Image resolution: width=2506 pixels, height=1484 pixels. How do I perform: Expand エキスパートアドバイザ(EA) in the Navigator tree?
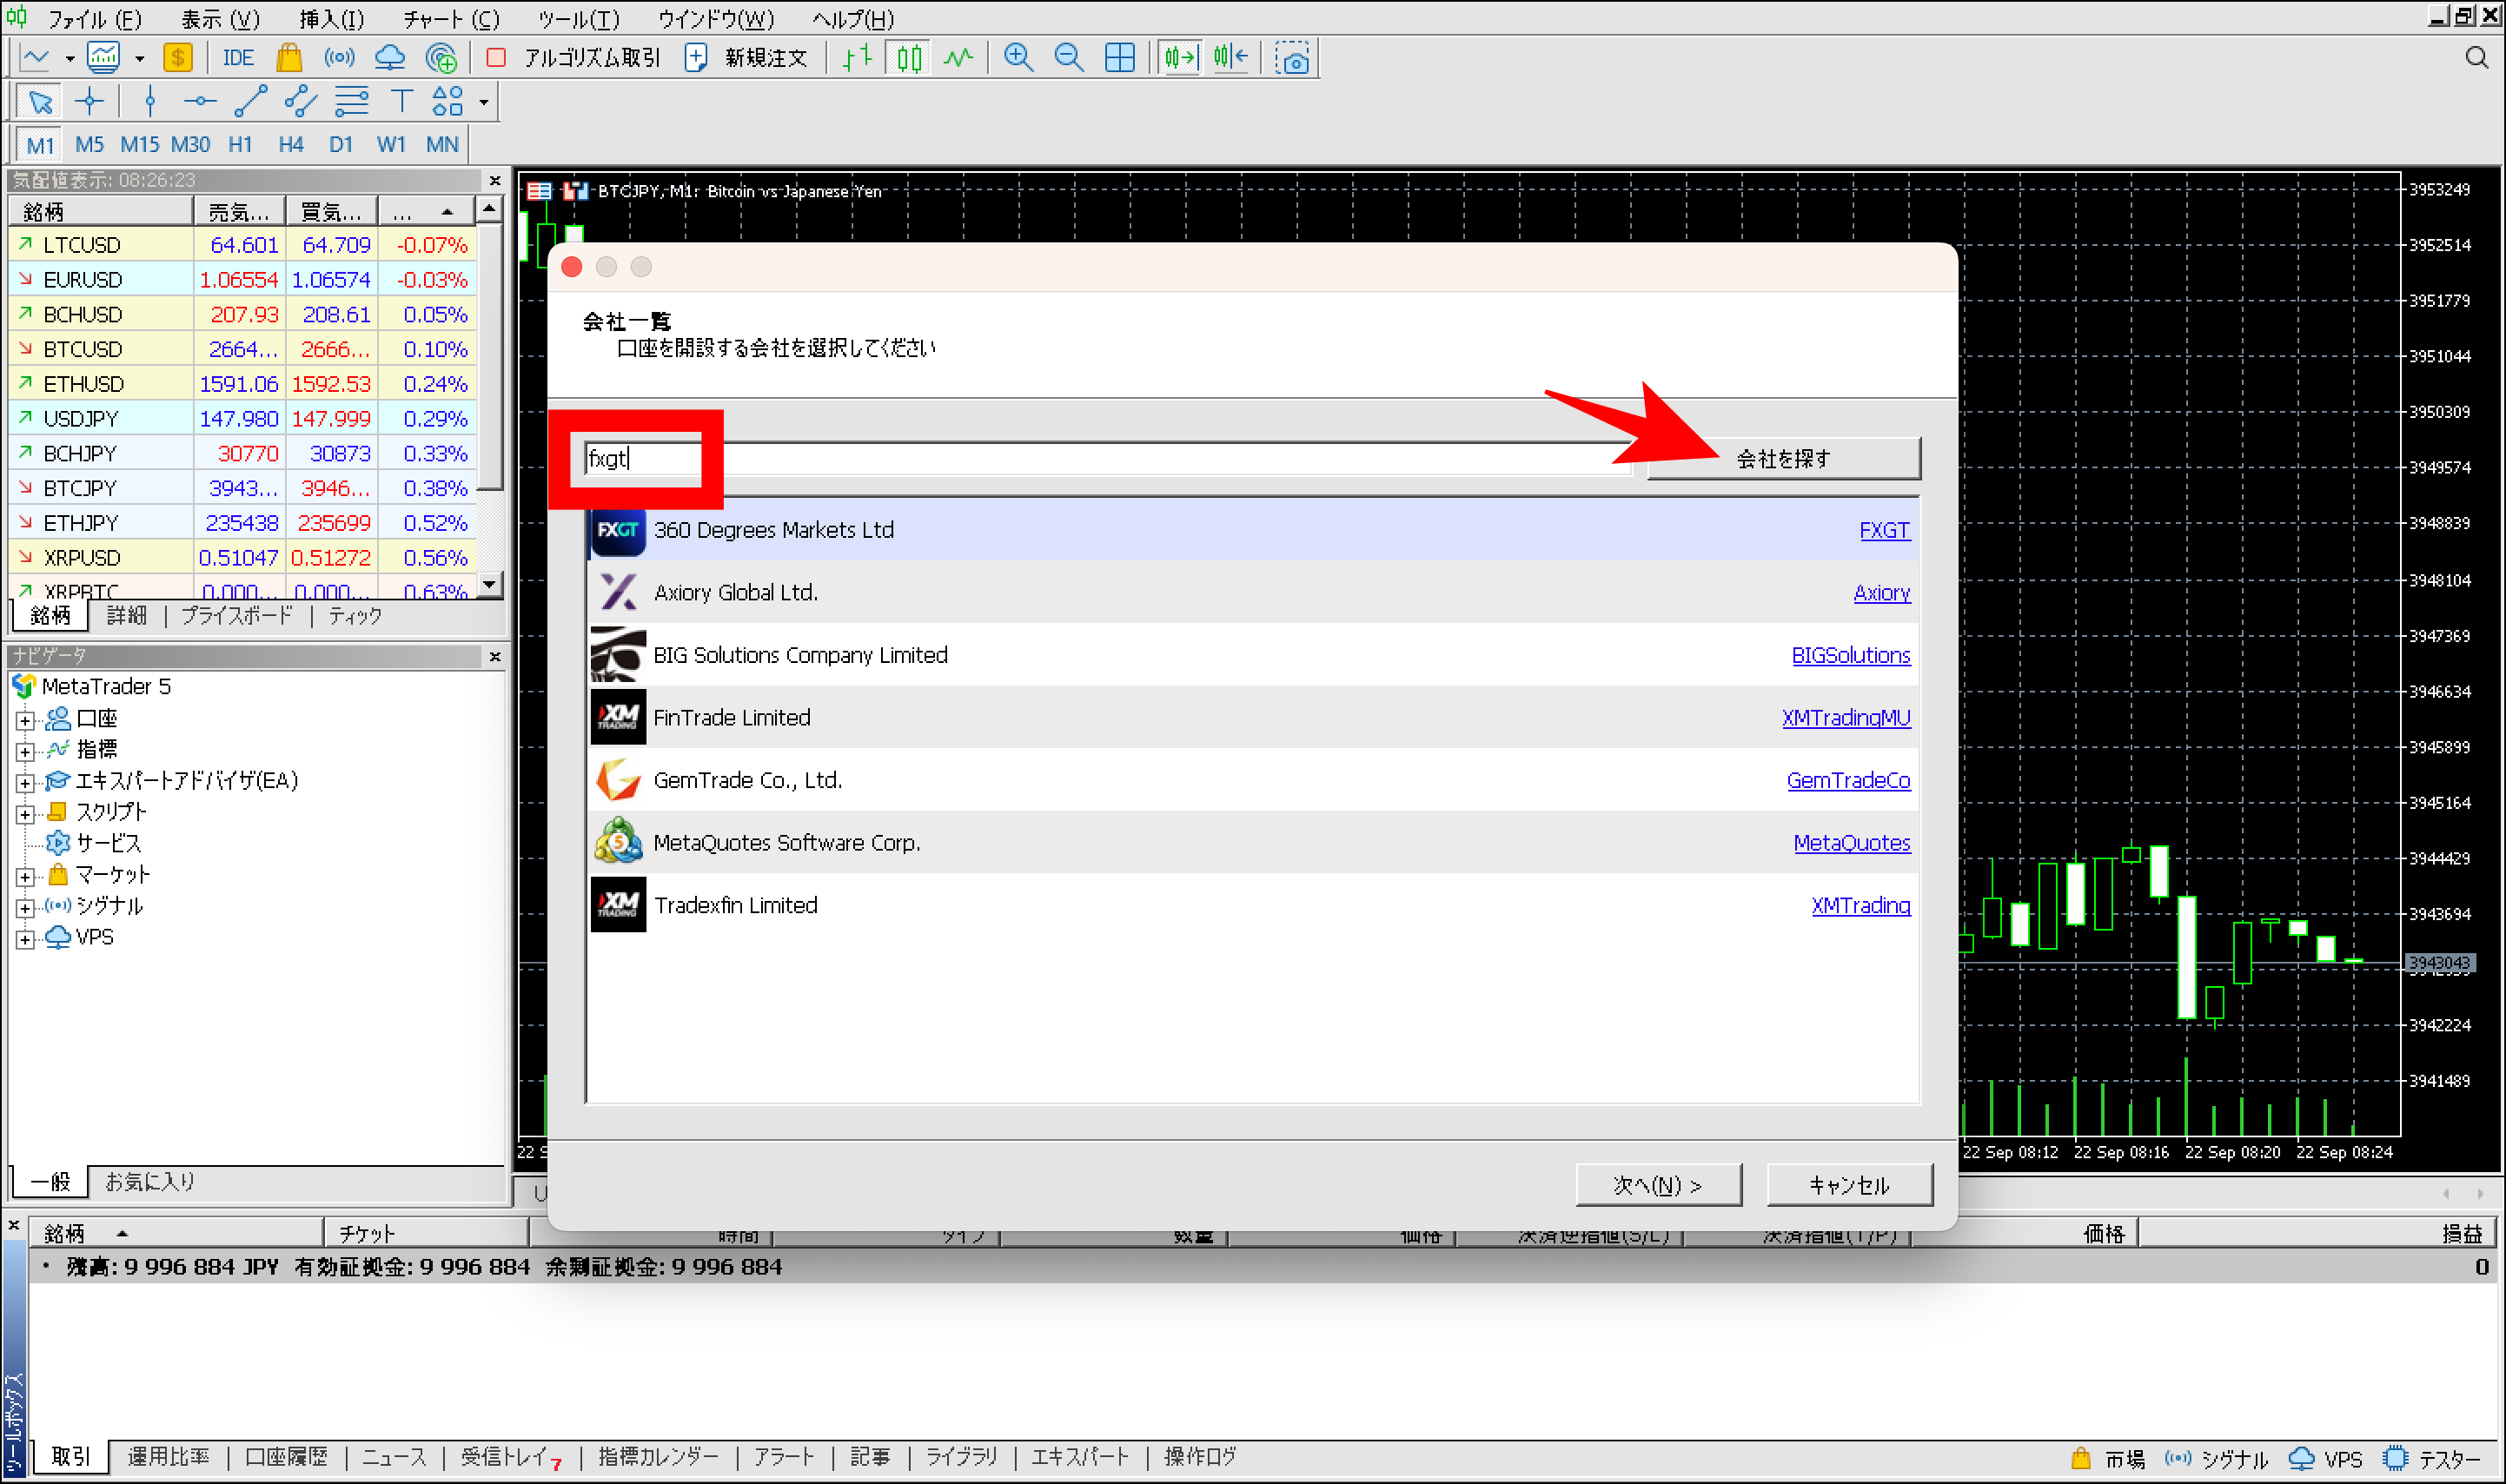pos(26,781)
